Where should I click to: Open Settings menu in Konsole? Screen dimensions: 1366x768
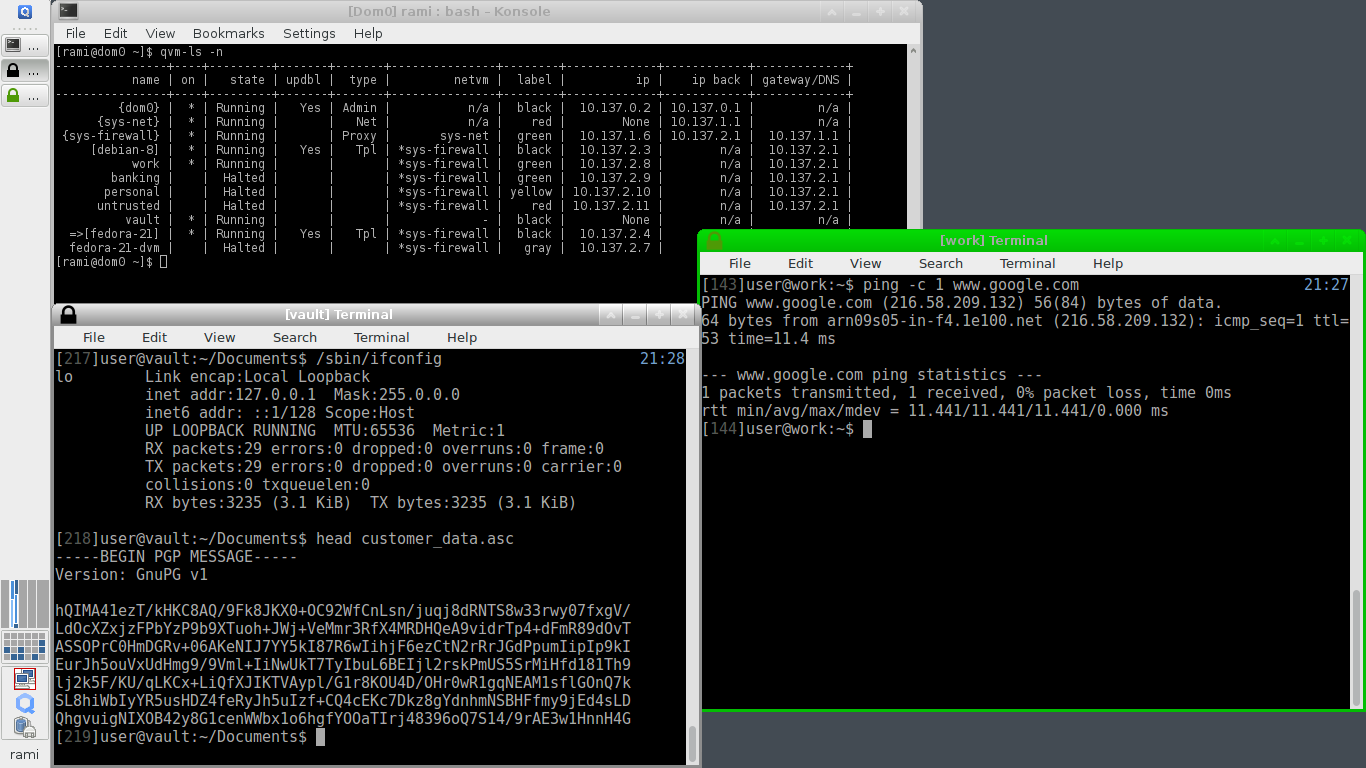tap(309, 33)
